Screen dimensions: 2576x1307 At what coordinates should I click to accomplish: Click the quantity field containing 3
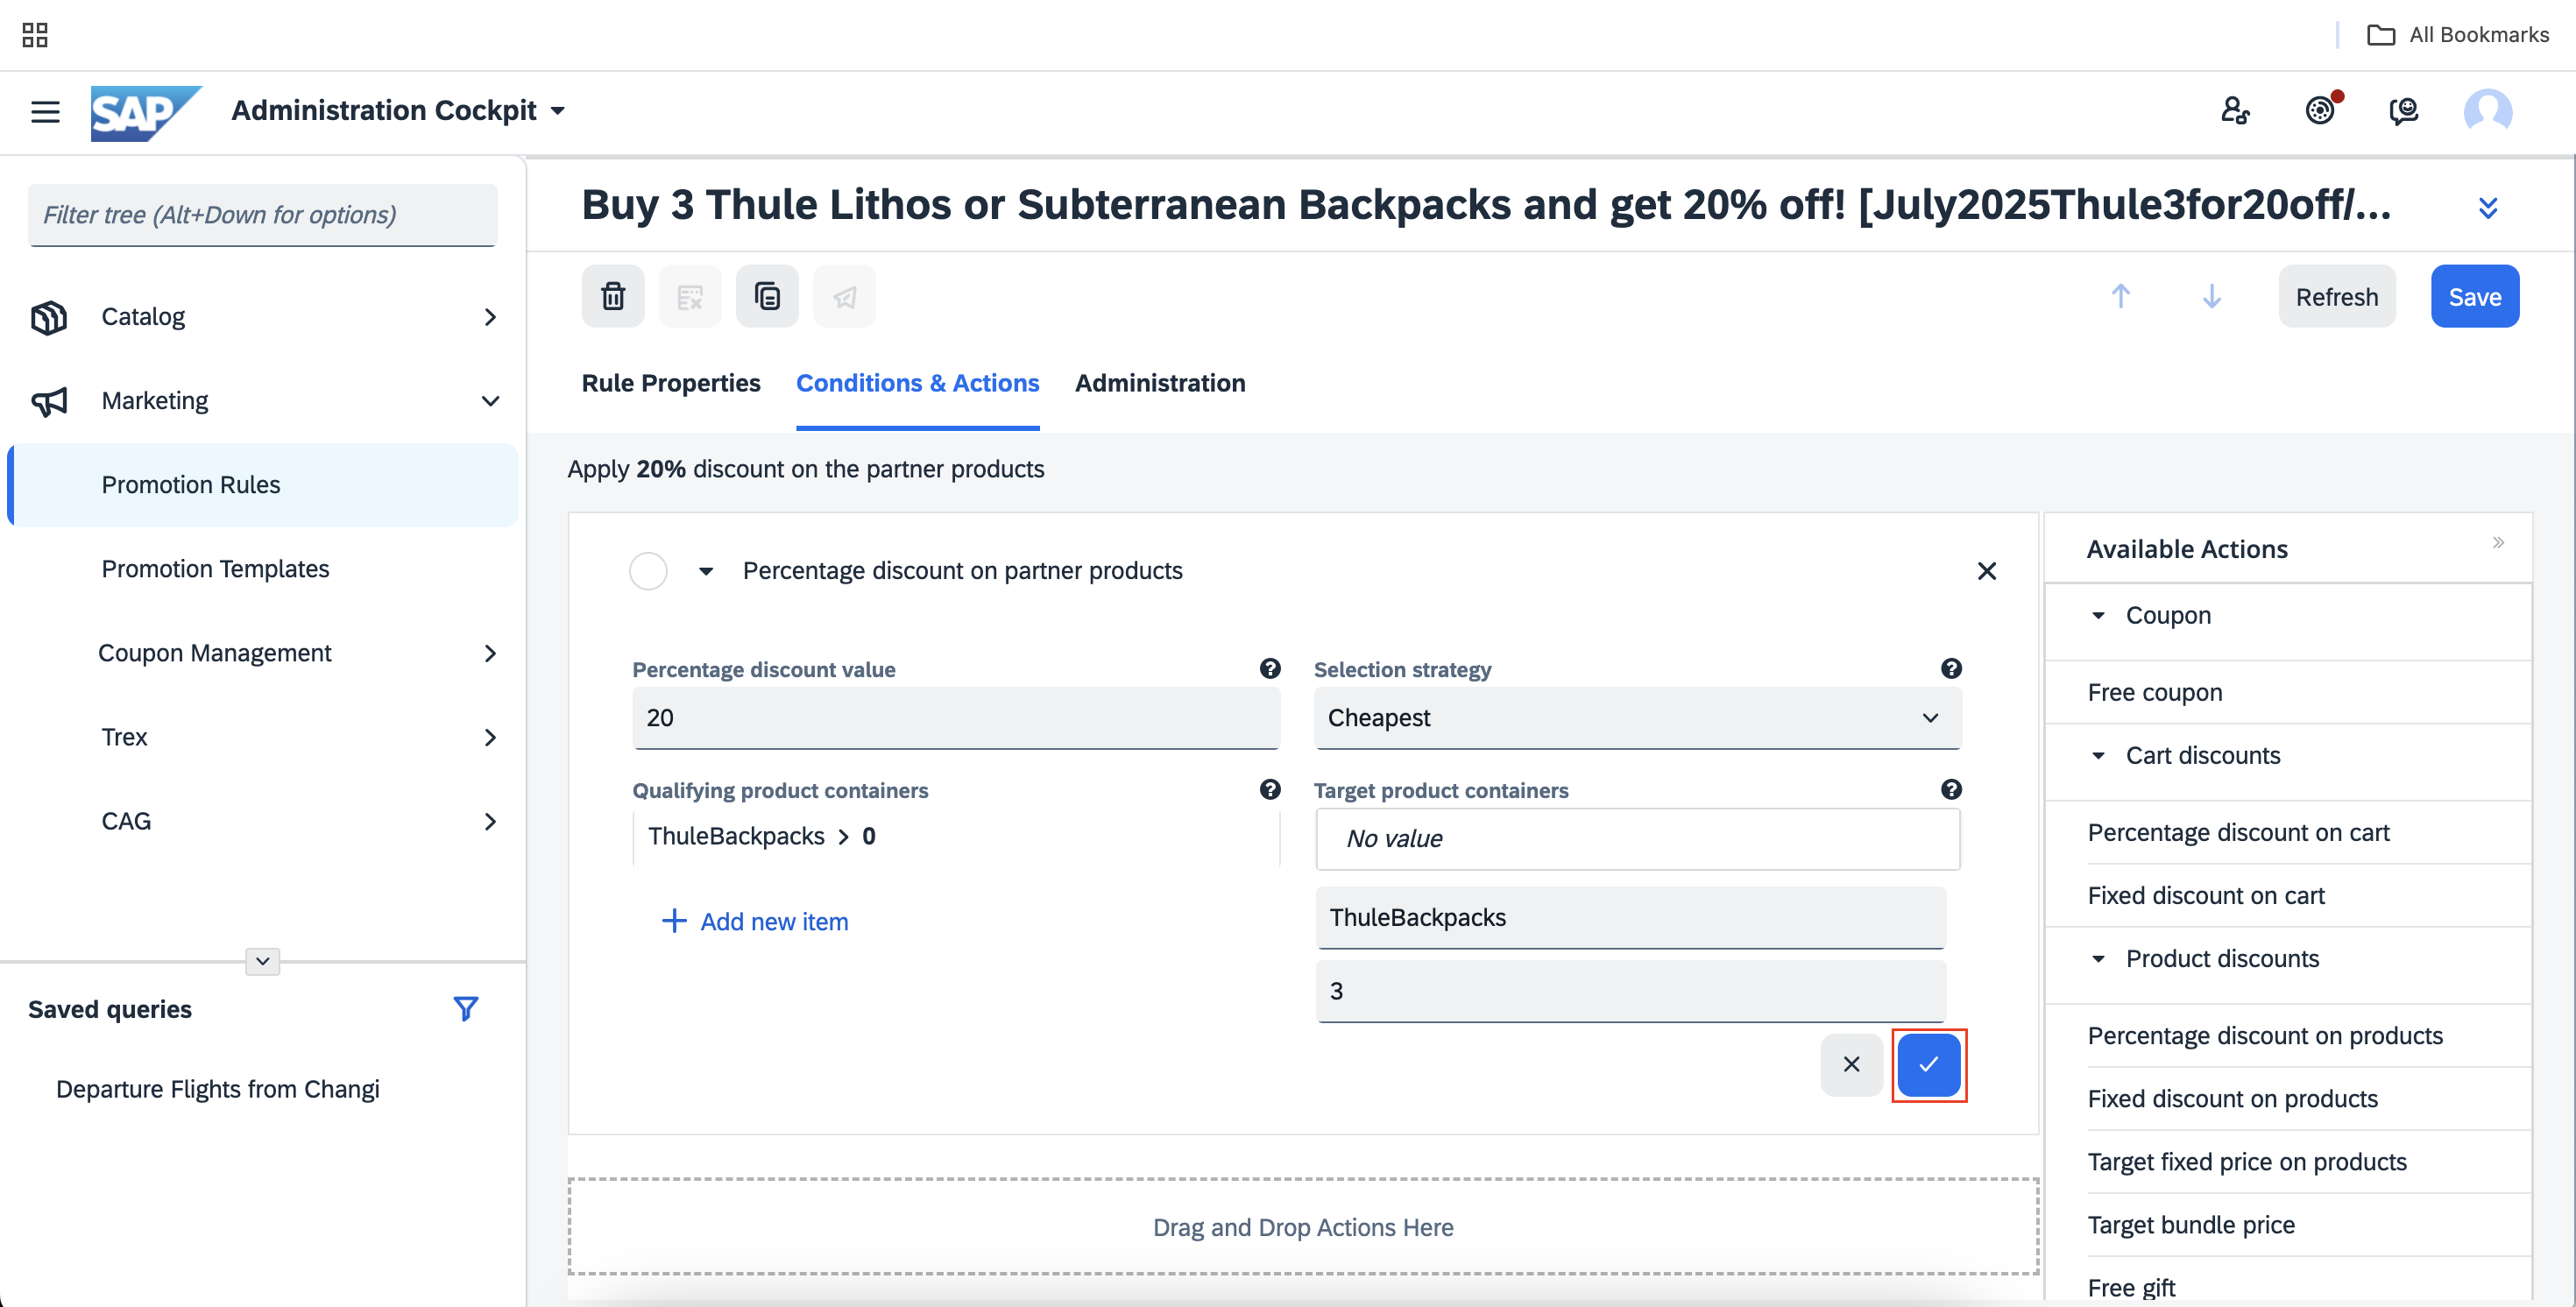1630,991
